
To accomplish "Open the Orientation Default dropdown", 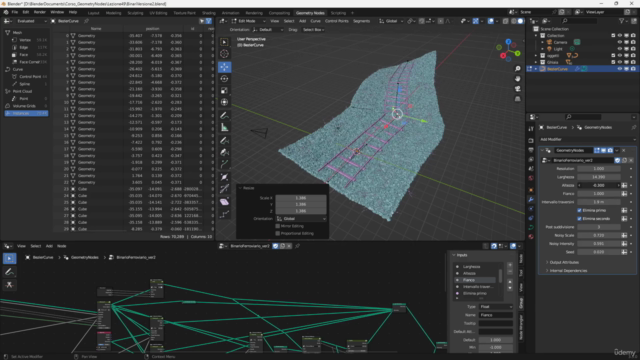I will point(268,30).
